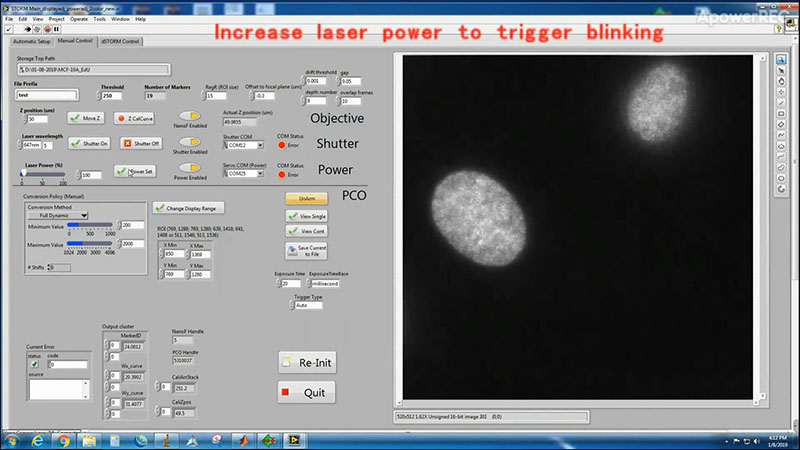
Task: Select the broken line tool
Action: coord(781,135)
